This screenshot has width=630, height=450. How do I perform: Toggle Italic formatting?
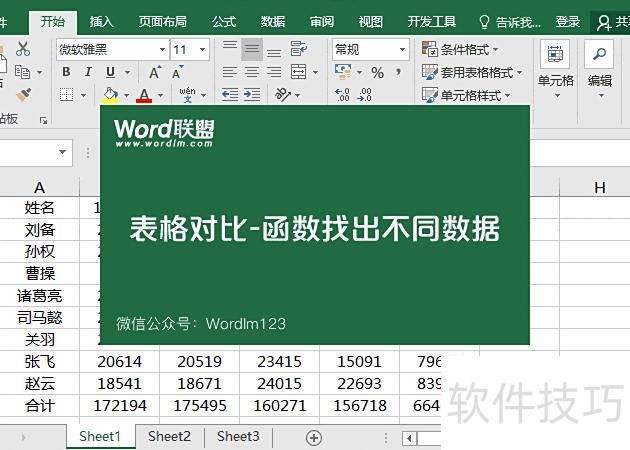[x=88, y=72]
